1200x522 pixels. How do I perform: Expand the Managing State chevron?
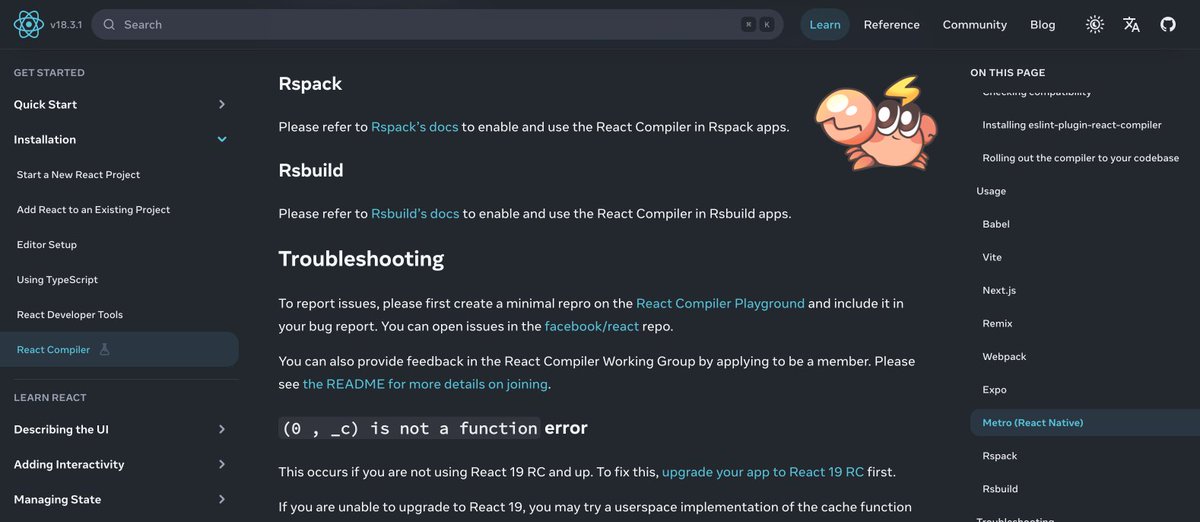tap(222, 499)
